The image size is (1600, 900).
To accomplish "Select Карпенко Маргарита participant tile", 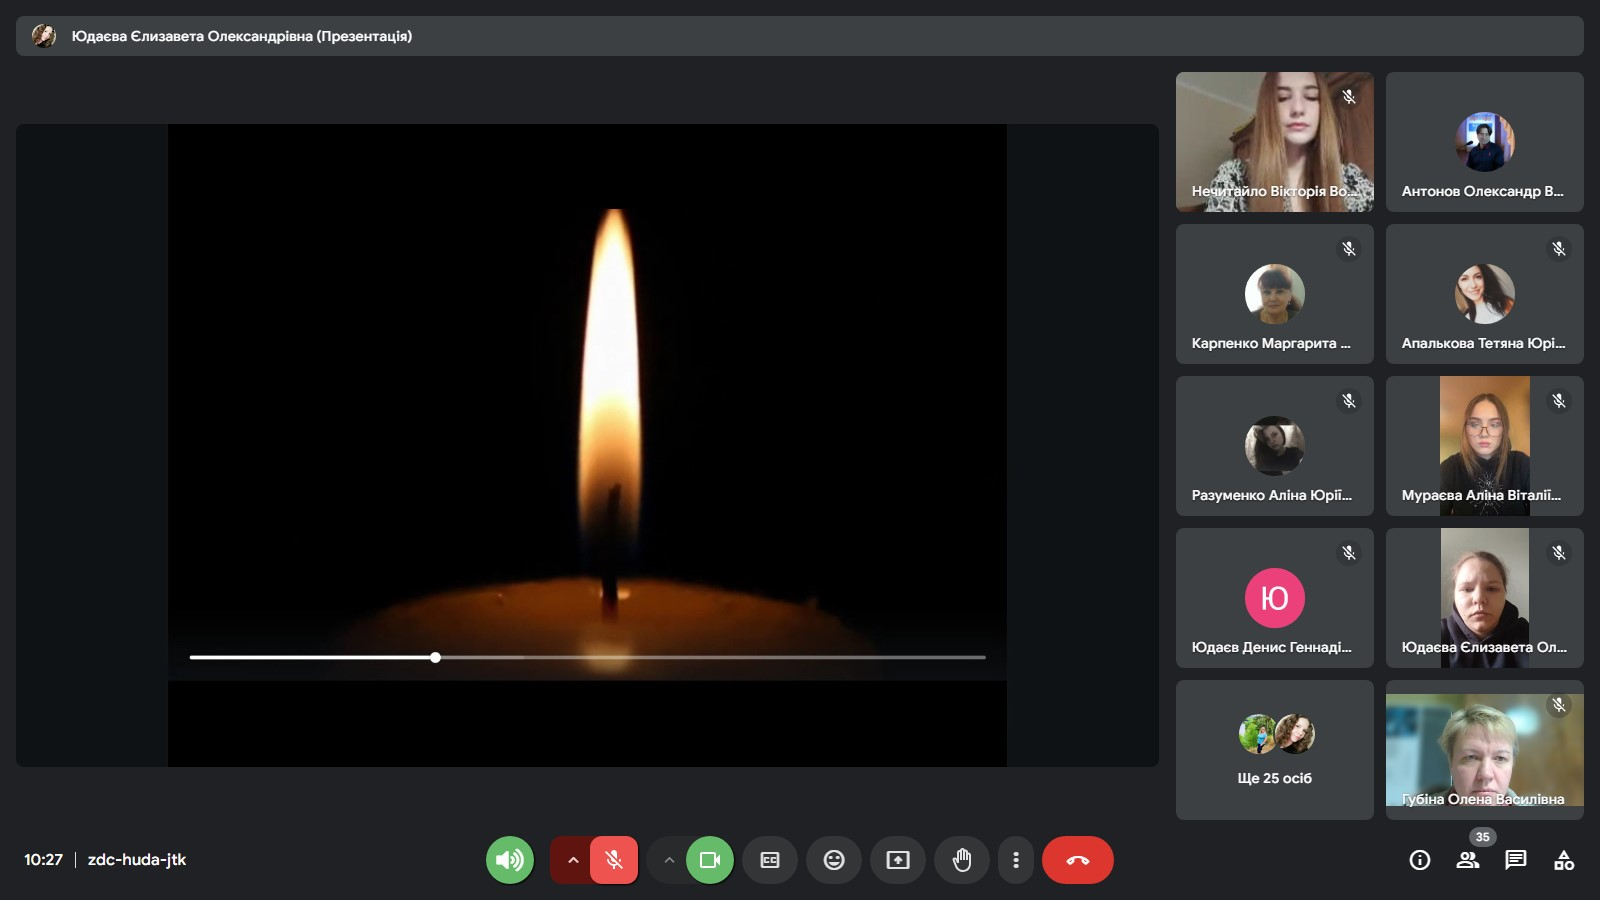I will (x=1275, y=294).
